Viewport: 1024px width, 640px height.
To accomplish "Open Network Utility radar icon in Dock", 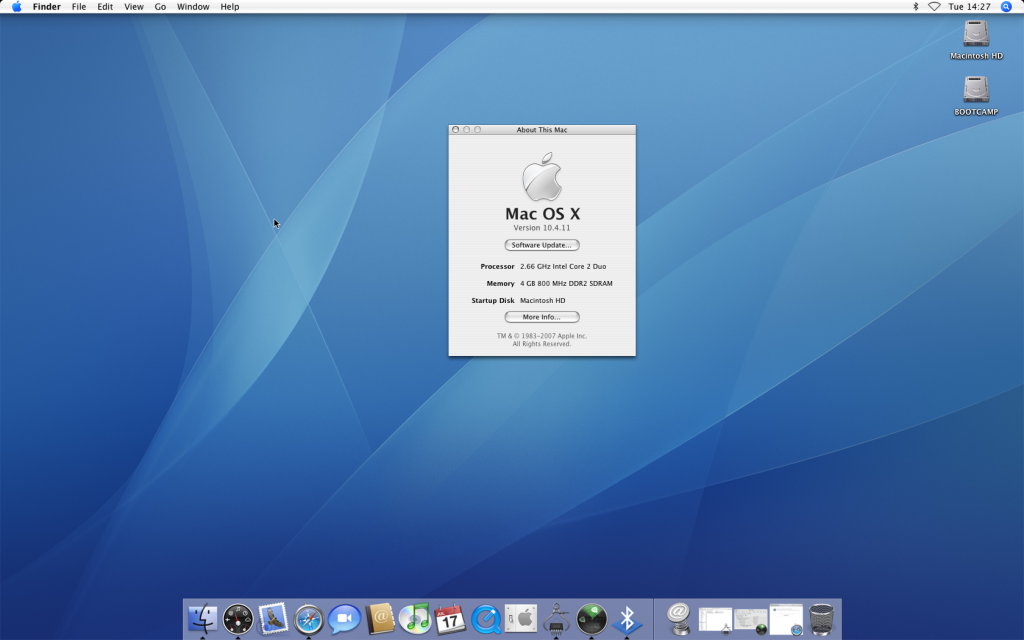I will tap(592, 618).
